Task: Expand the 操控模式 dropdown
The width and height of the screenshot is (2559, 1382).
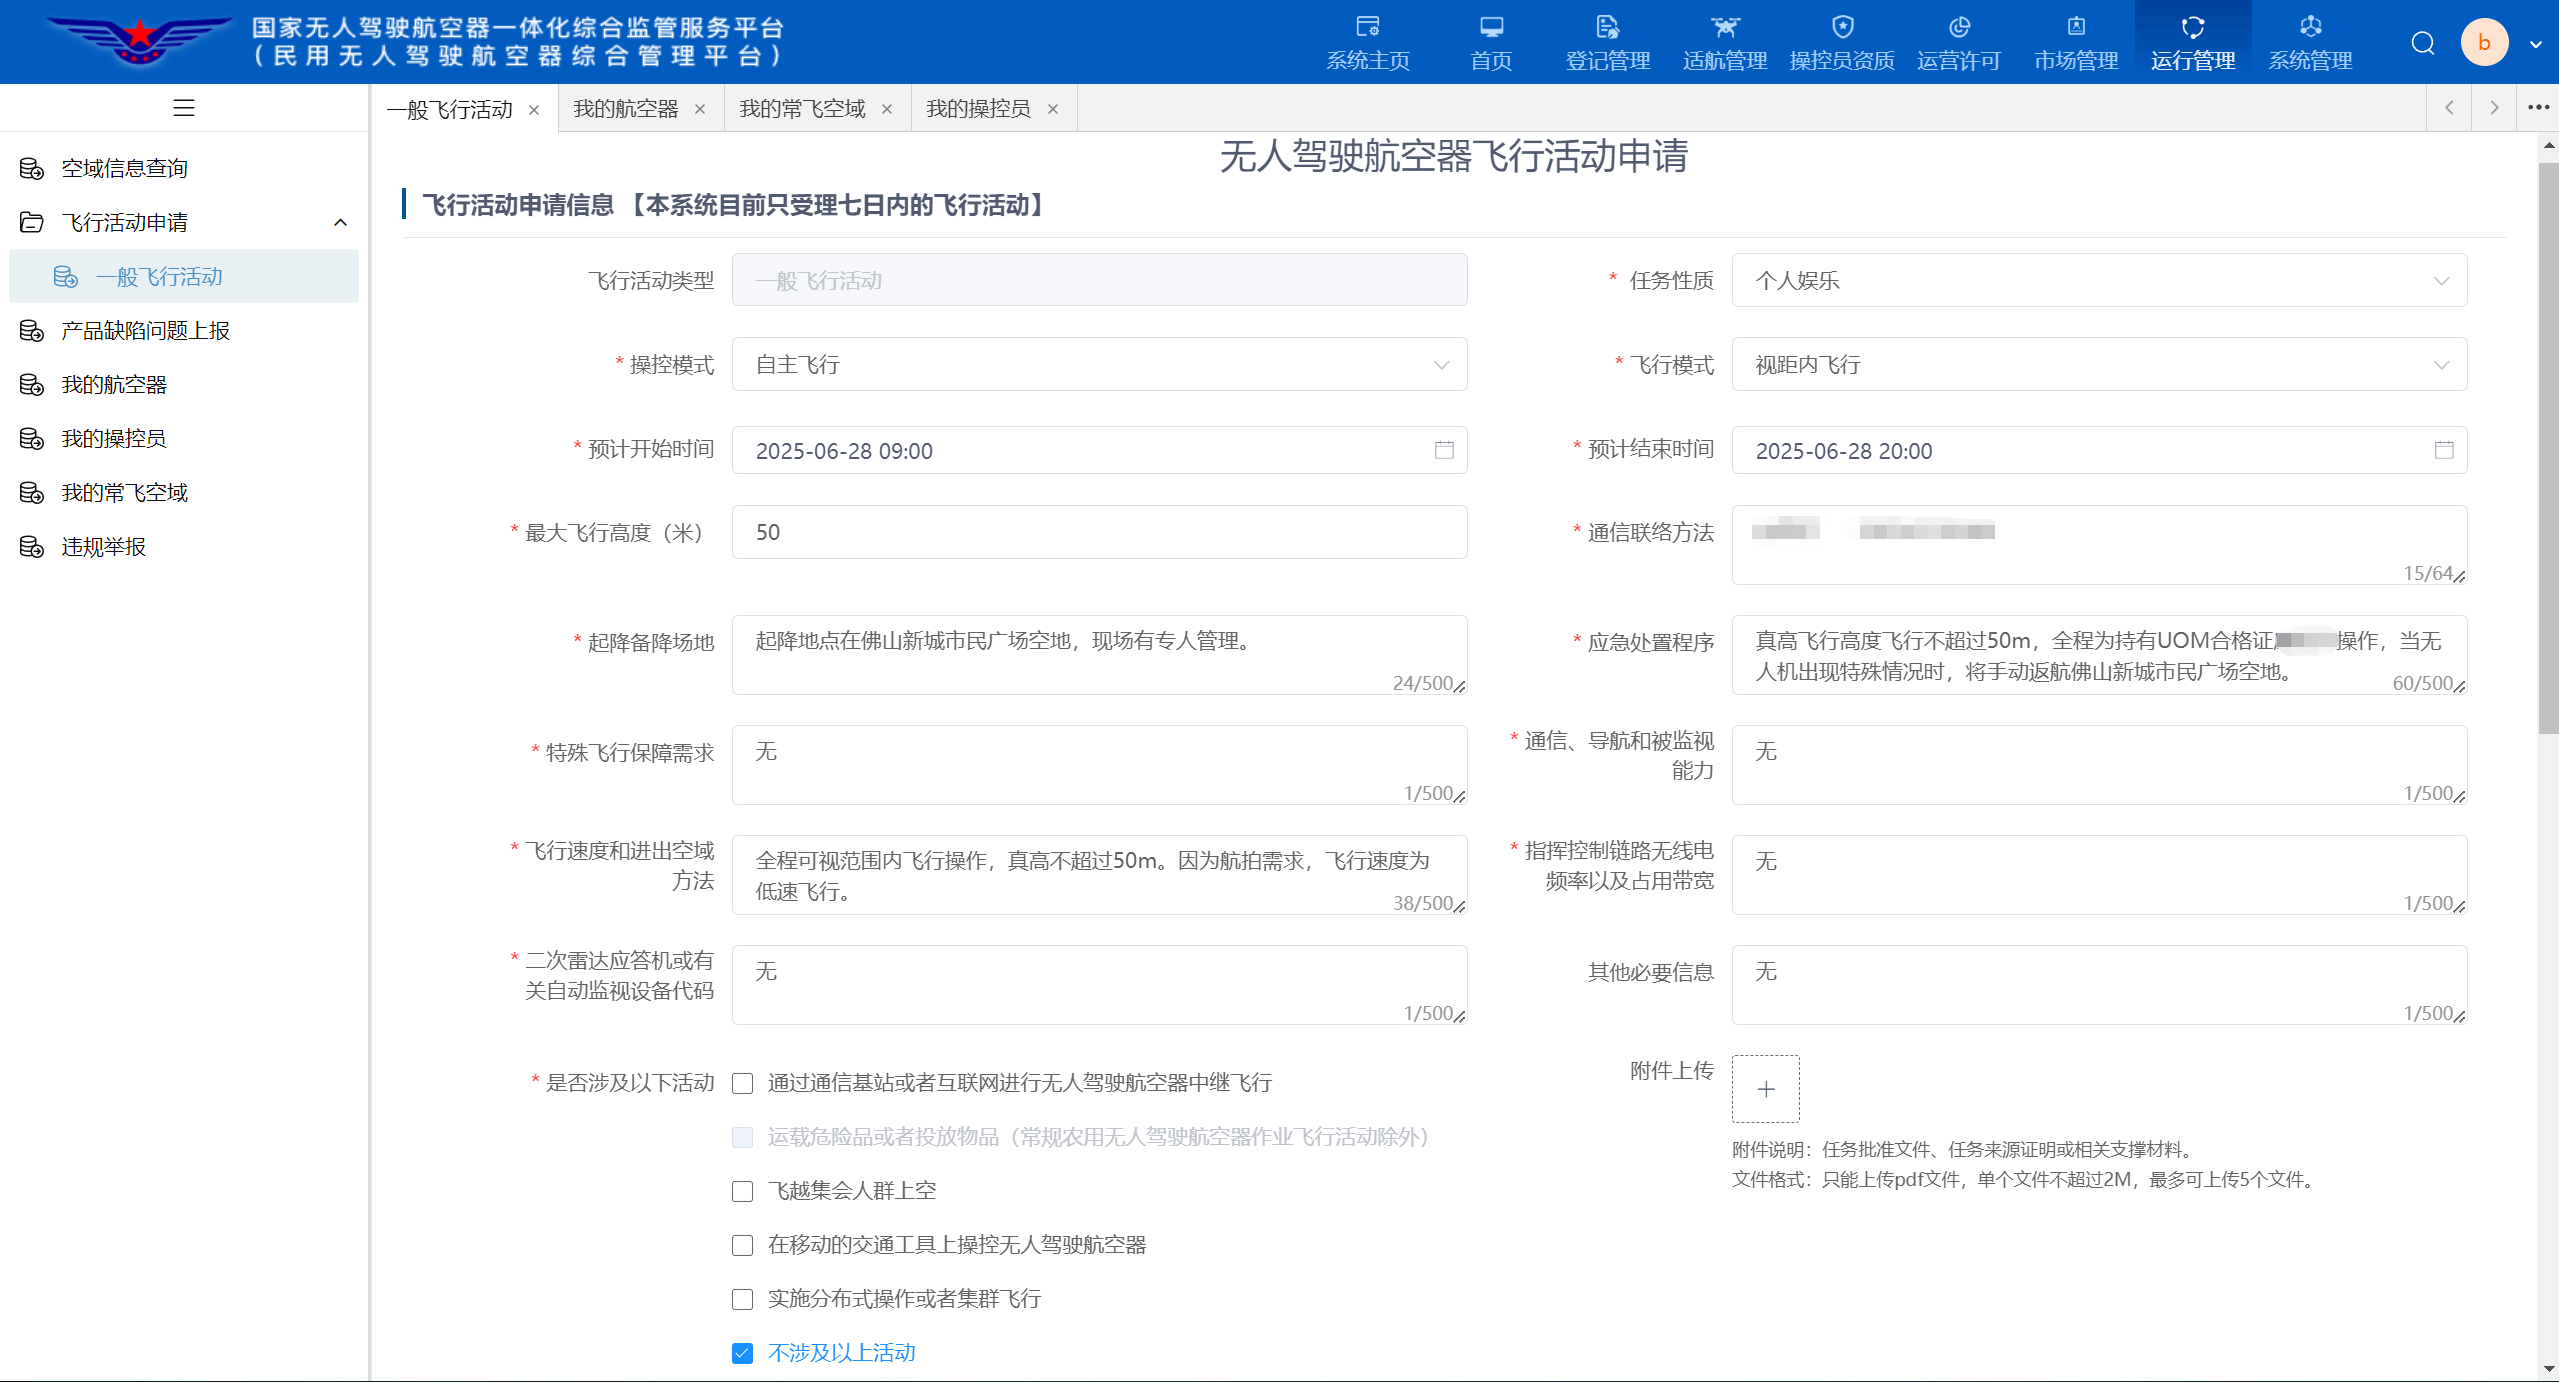Action: click(1098, 365)
